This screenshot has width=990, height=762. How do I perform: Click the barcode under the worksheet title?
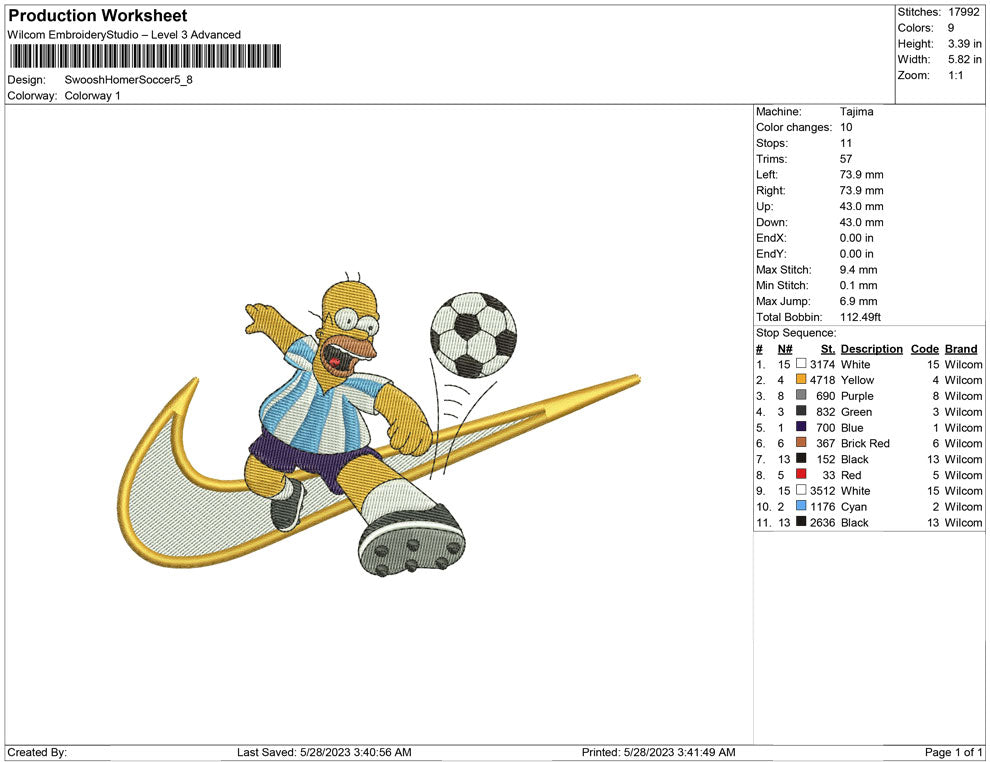(x=145, y=56)
